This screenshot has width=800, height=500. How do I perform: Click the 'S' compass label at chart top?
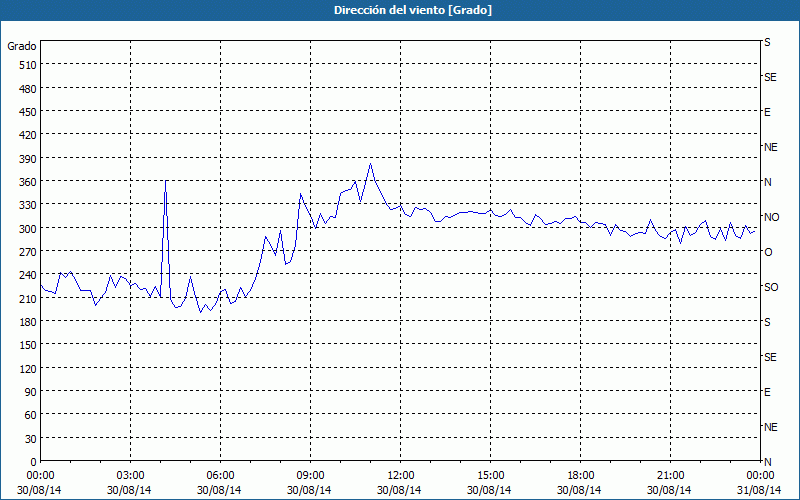[767, 43]
